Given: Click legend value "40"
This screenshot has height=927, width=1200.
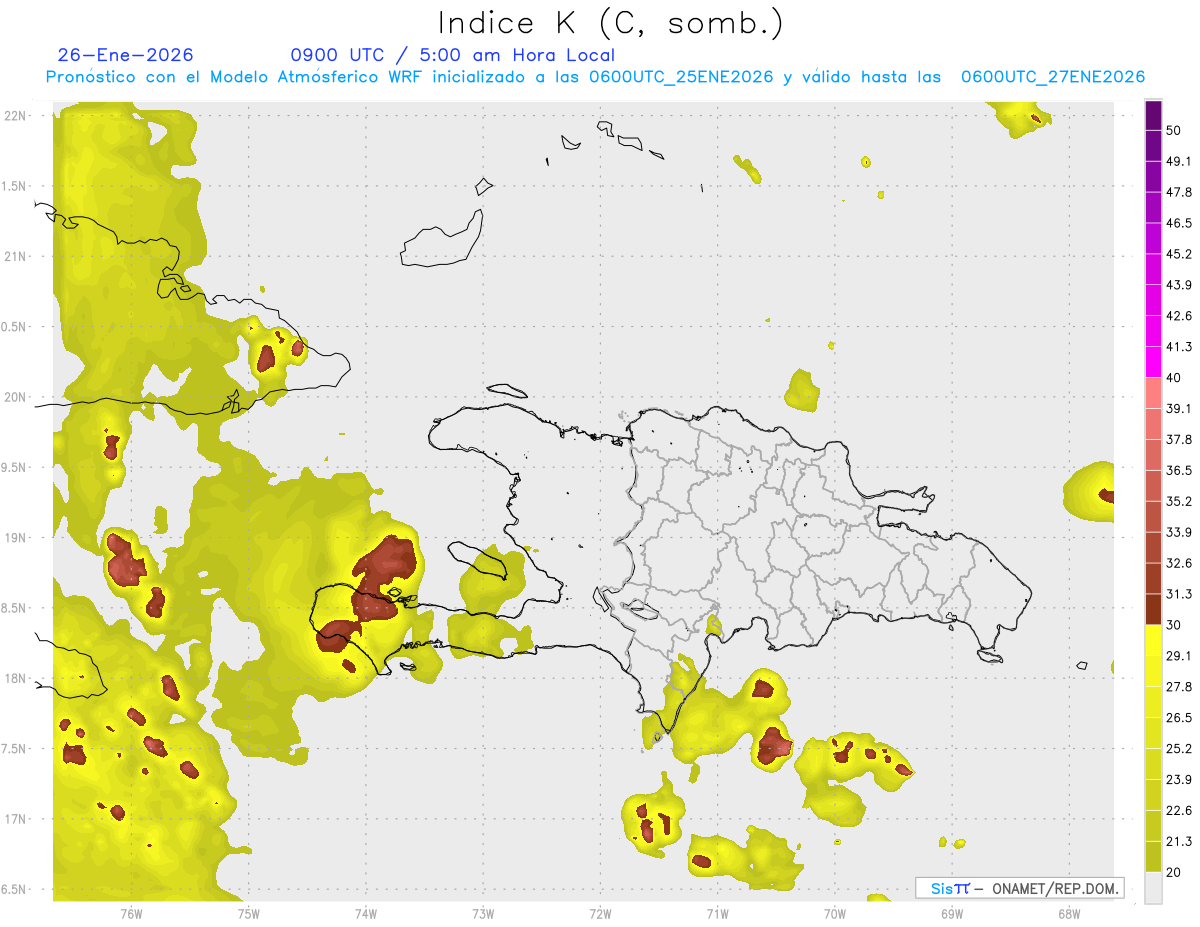Looking at the screenshot, I should [x=1174, y=378].
